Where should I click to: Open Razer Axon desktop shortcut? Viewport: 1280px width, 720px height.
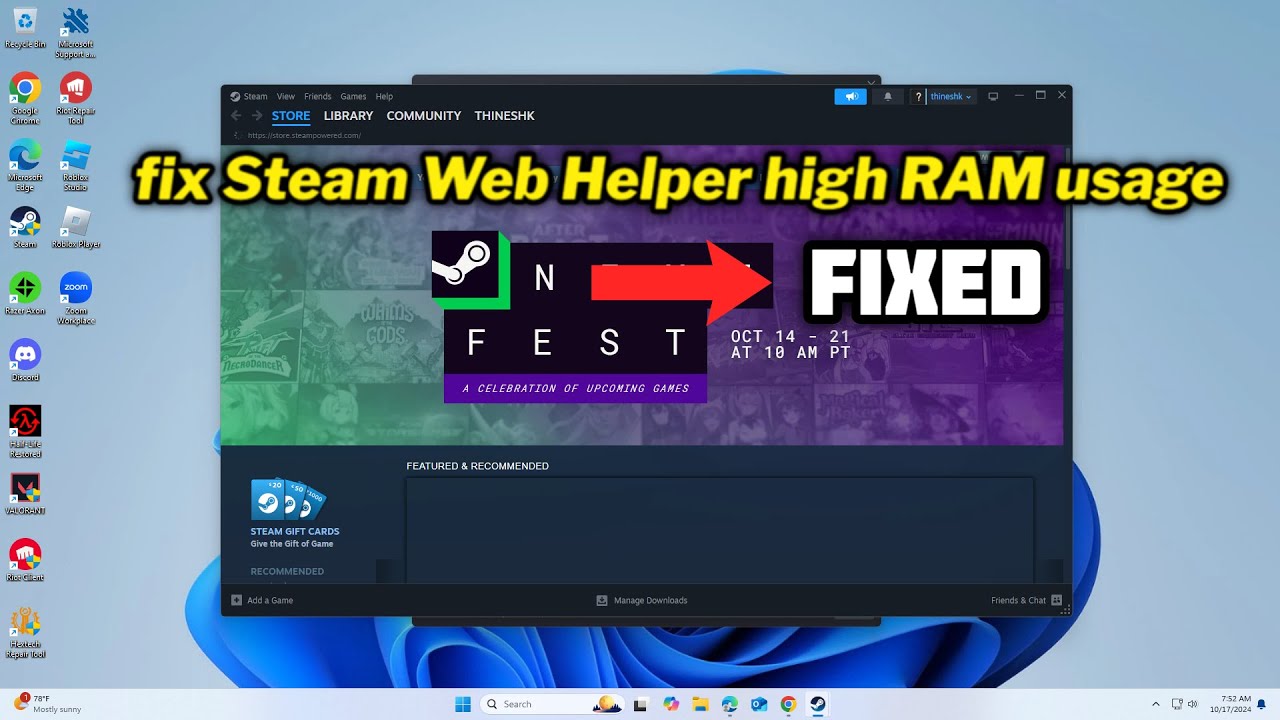tap(25, 293)
